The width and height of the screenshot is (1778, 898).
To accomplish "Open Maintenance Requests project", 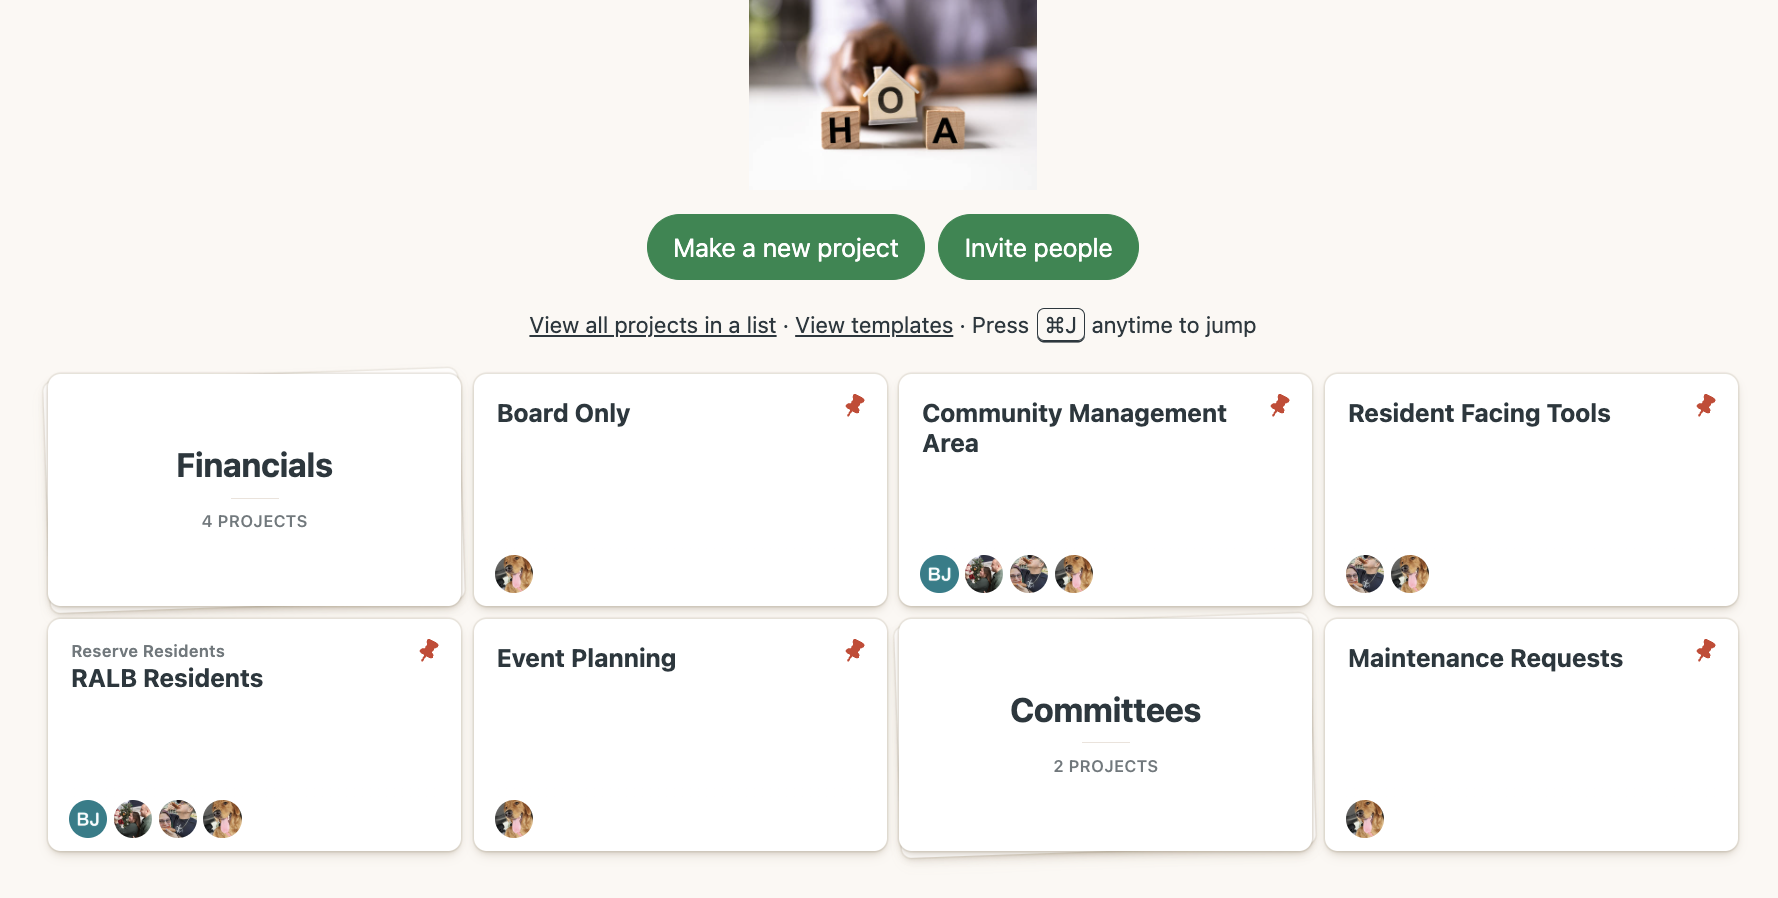I will tap(1484, 659).
